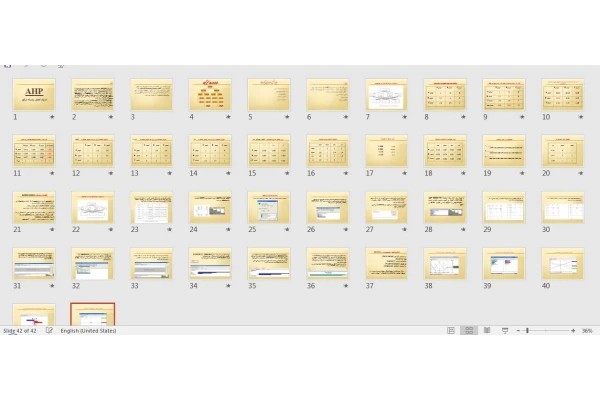Select slide 18 thumbnail
This screenshot has height=400, width=600.
click(445, 151)
